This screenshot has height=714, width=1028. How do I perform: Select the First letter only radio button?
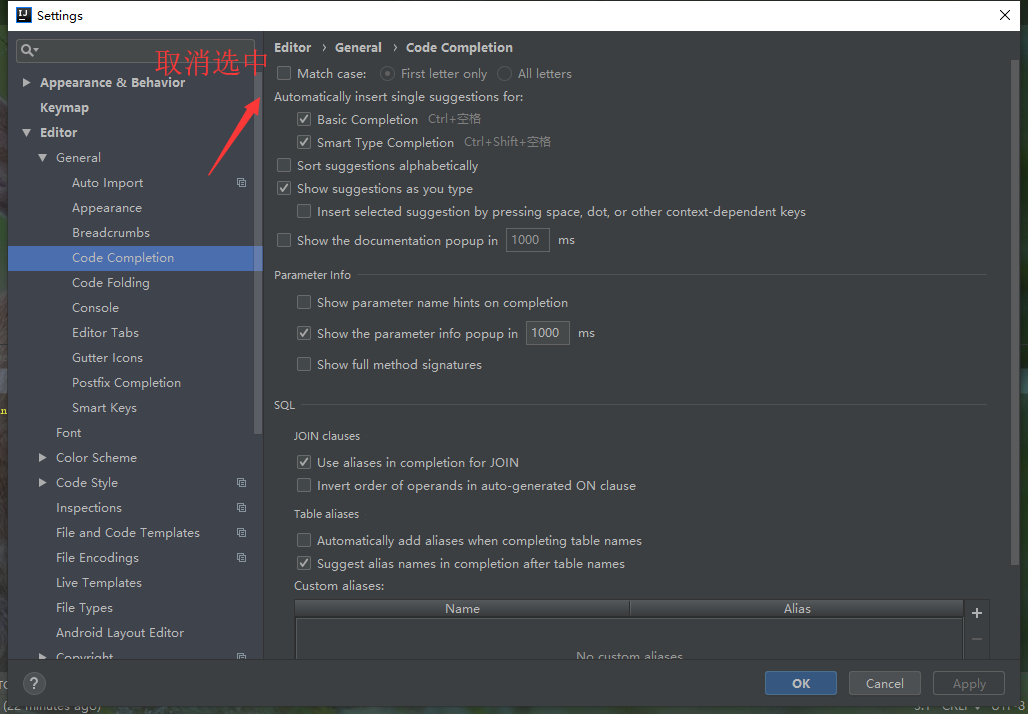pyautogui.click(x=387, y=73)
